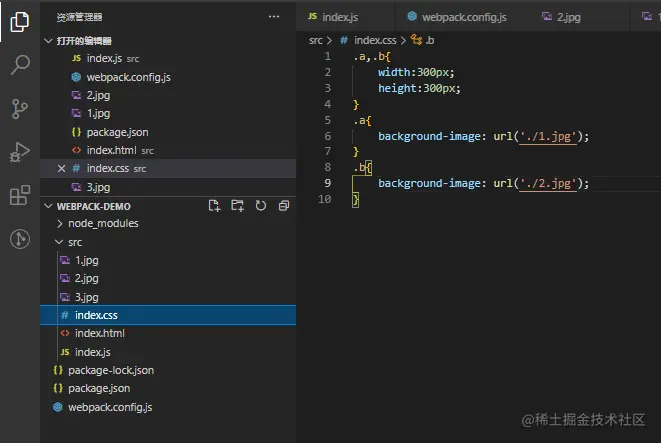Viewport: 661px width, 443px height.
Task: Click the New File icon in WEBPACK-DEMO header
Action: click(214, 205)
